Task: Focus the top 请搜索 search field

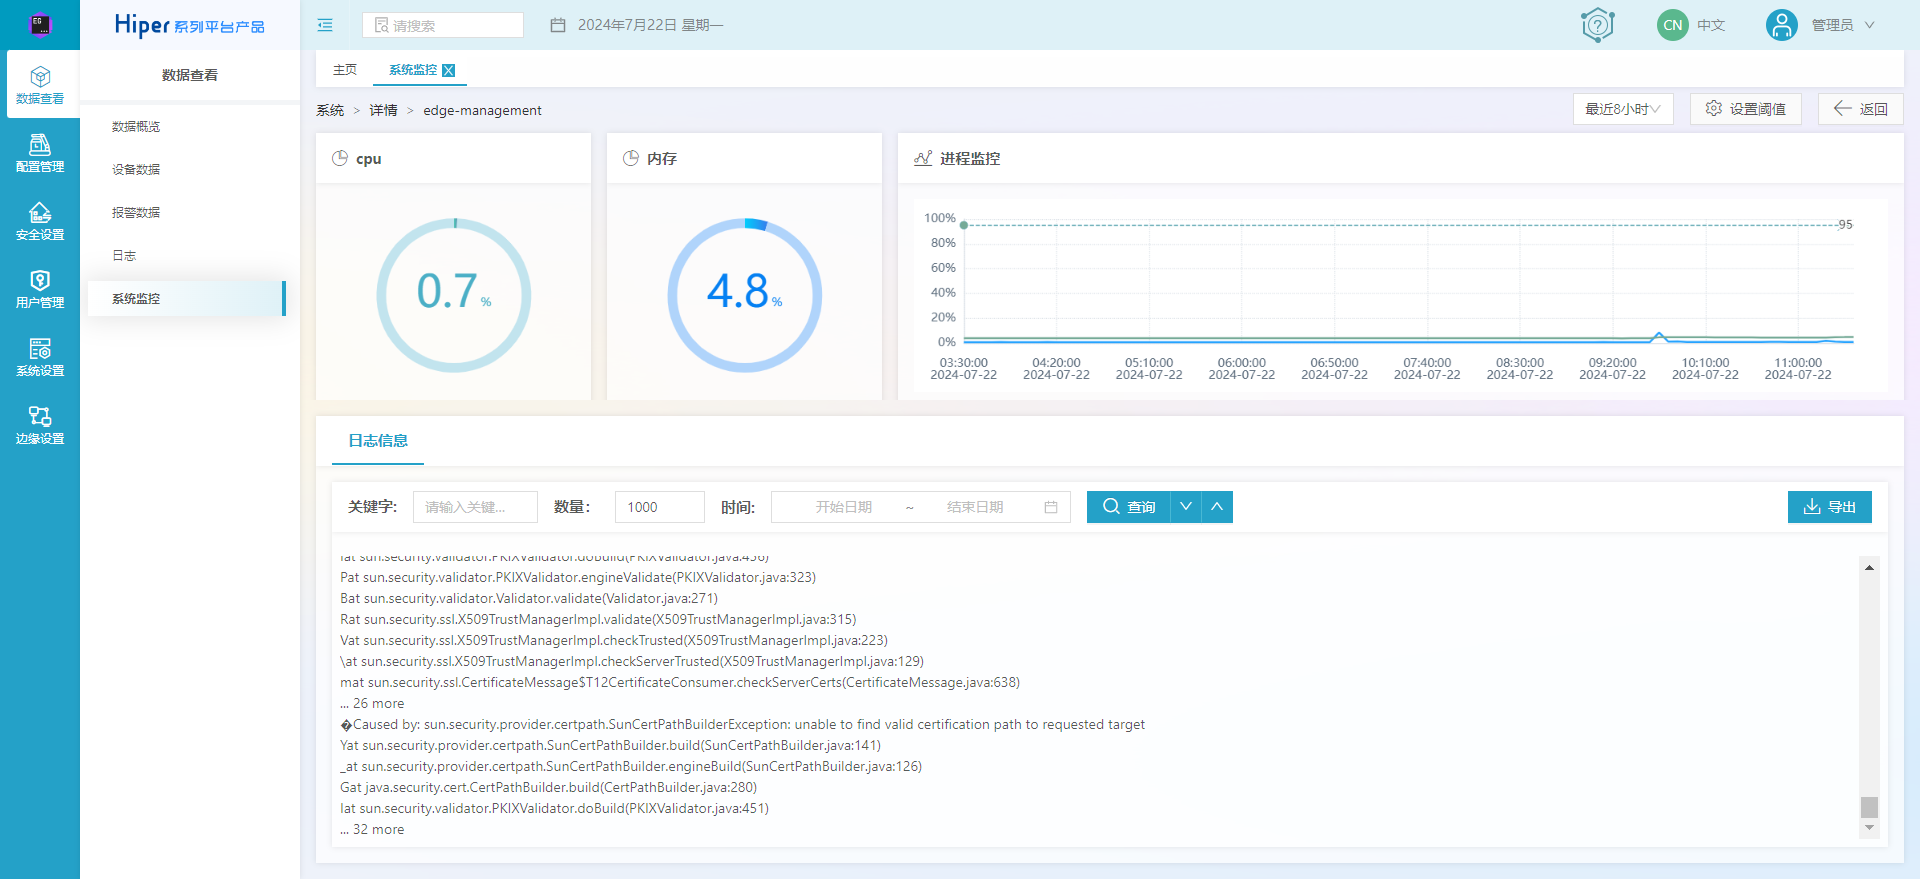Action: (x=443, y=25)
